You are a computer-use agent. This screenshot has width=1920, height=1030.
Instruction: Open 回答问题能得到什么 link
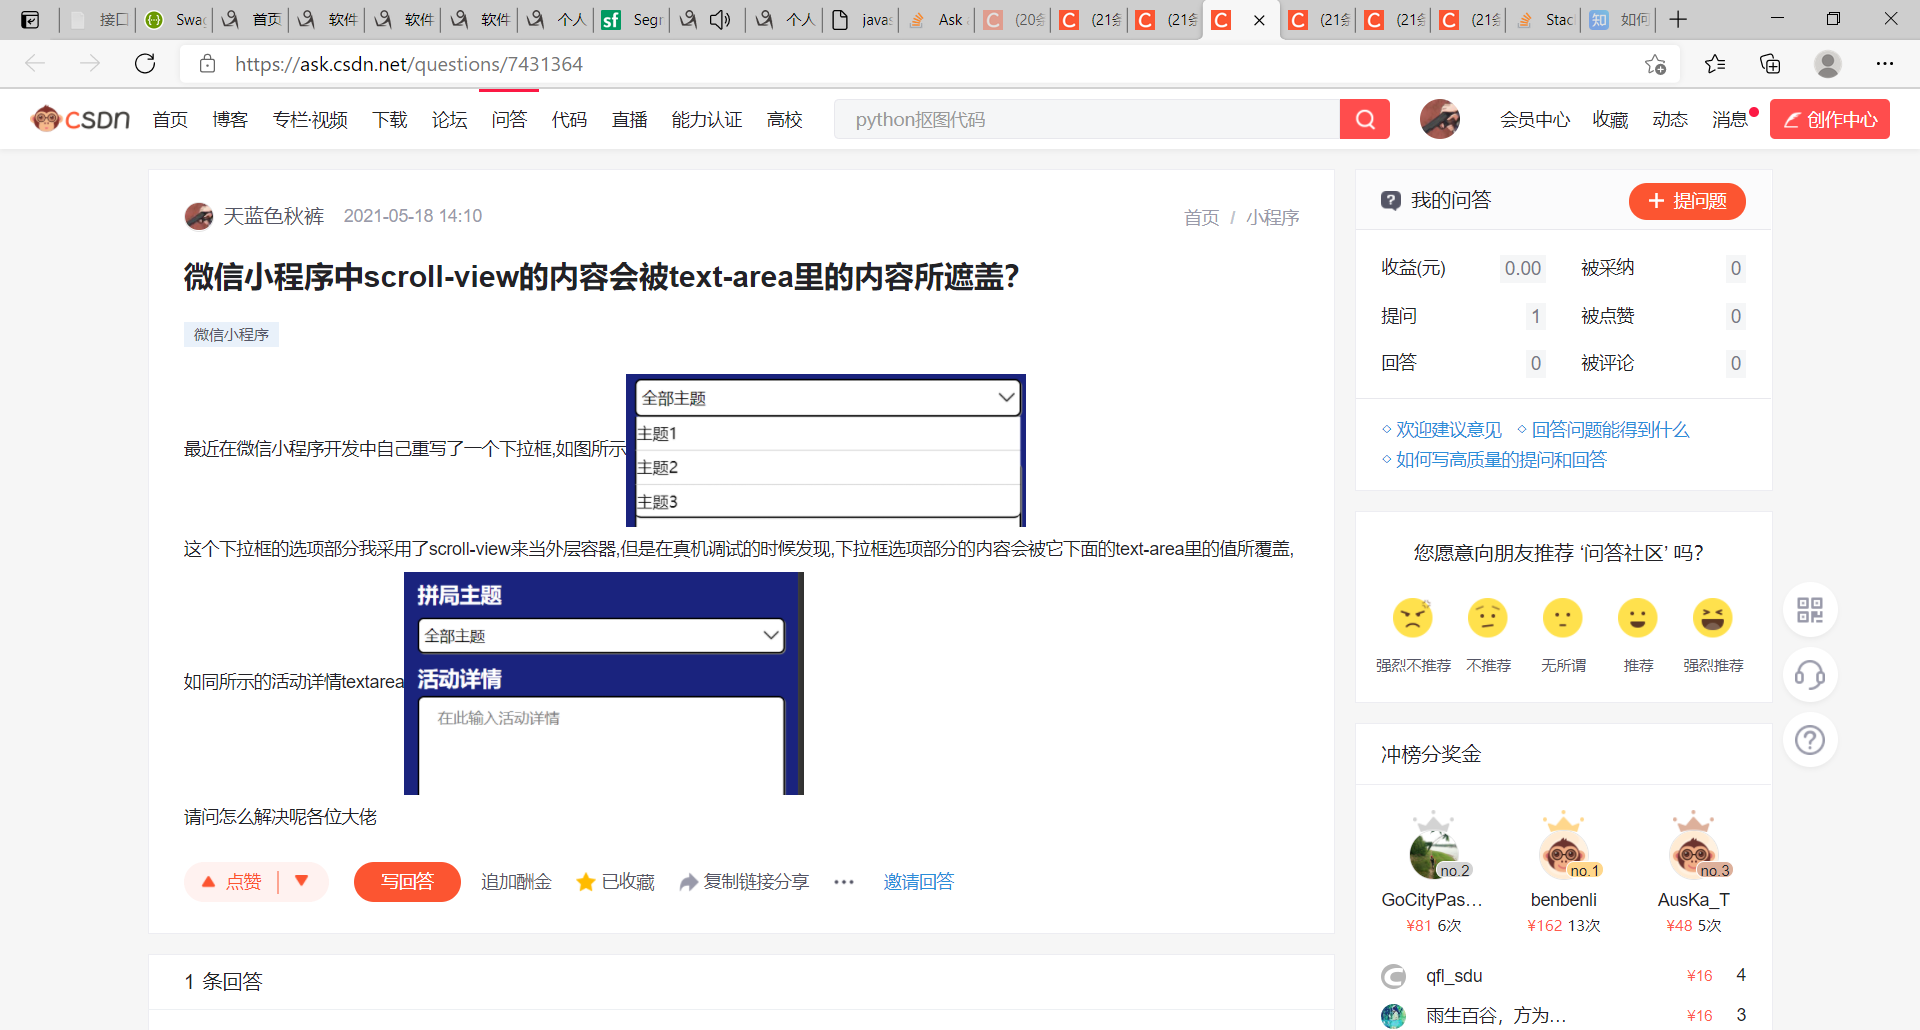pyautogui.click(x=1610, y=430)
